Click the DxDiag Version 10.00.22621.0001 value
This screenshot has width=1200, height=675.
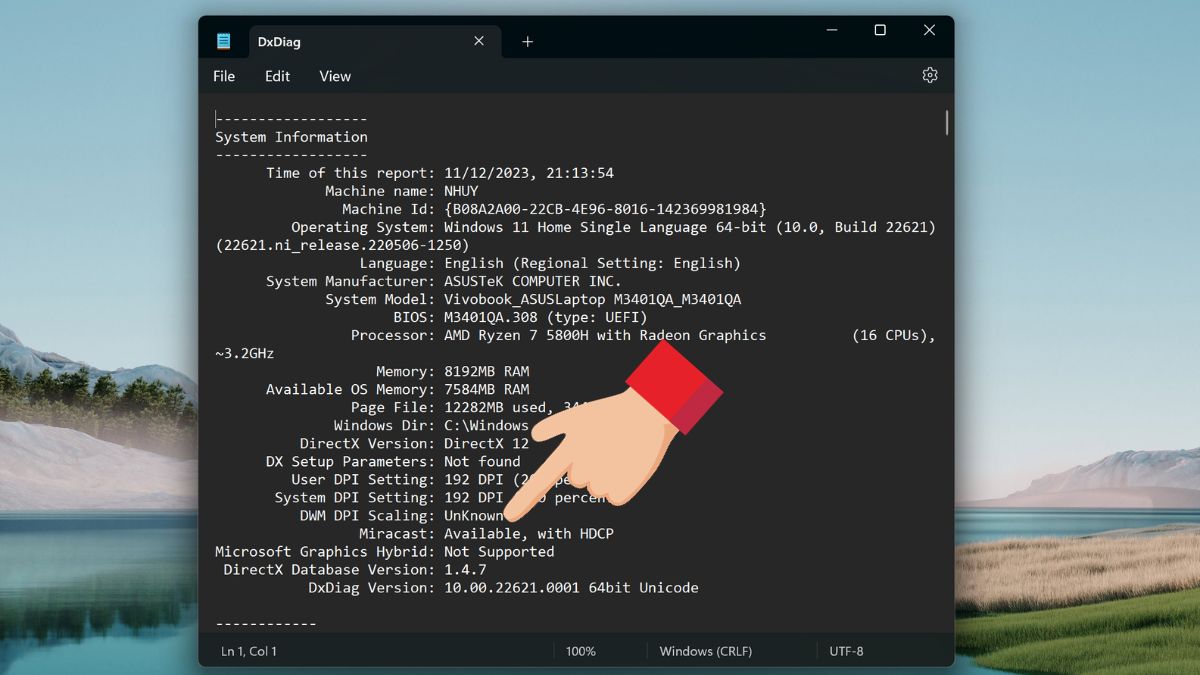571,587
